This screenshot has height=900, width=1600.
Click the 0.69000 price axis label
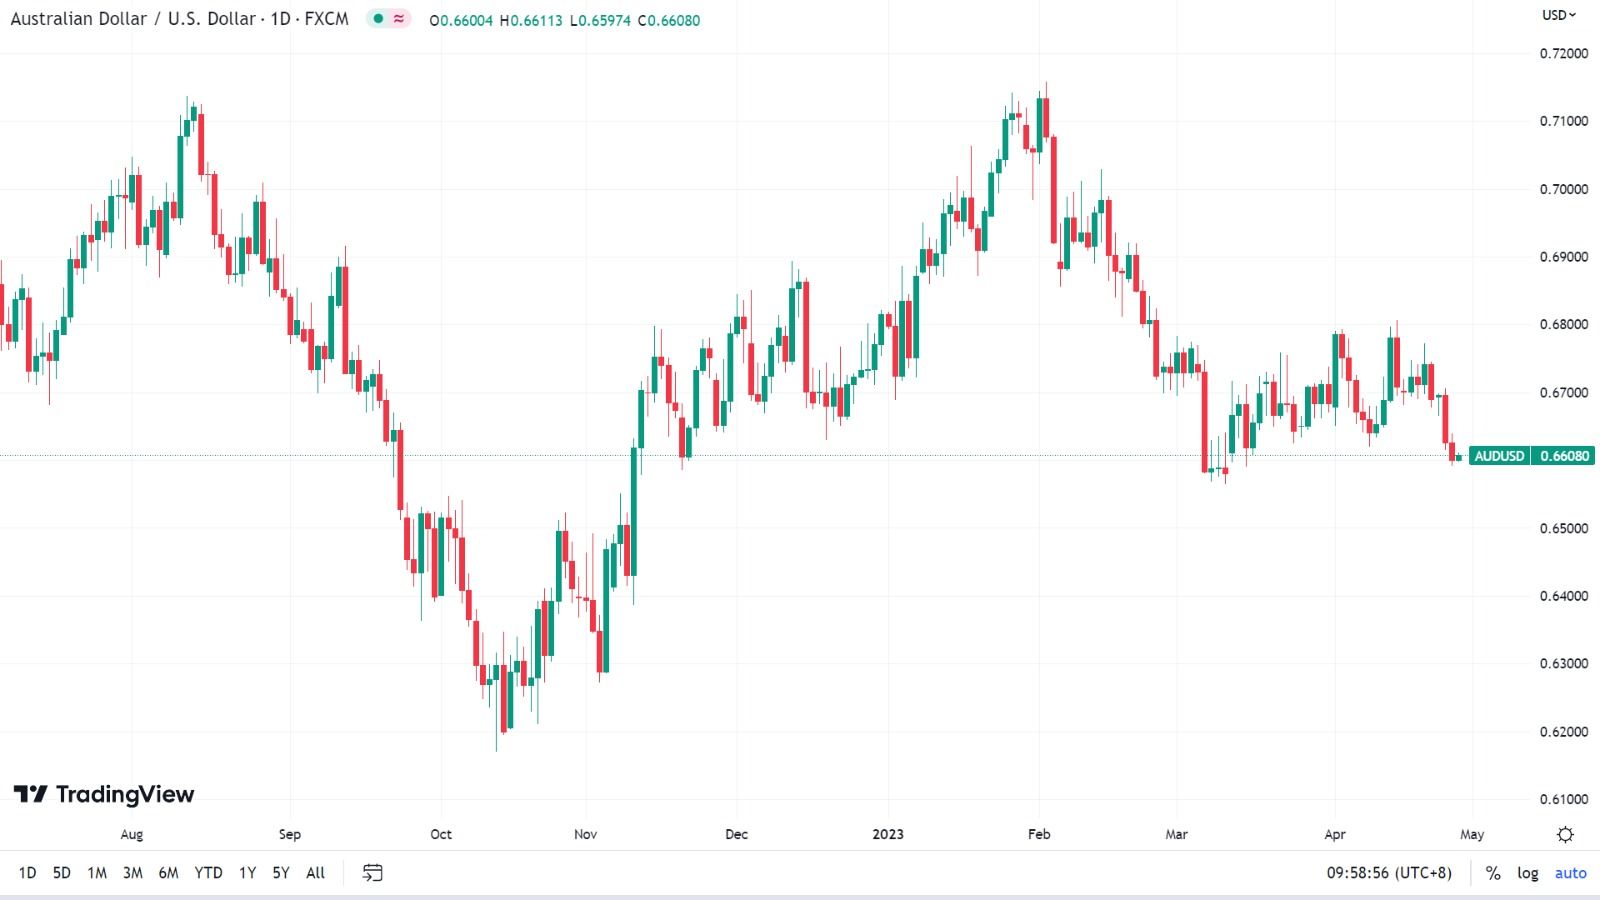1564,257
